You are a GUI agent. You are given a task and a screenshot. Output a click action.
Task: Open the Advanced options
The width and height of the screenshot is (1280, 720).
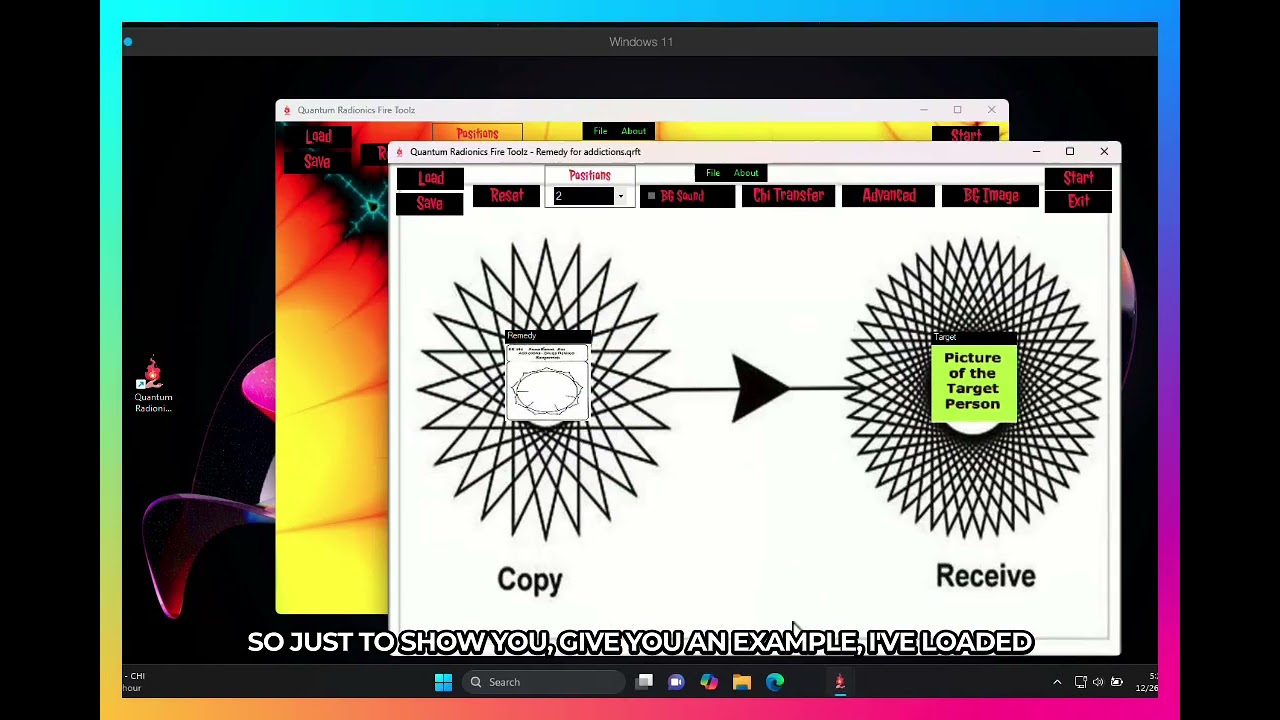(889, 196)
